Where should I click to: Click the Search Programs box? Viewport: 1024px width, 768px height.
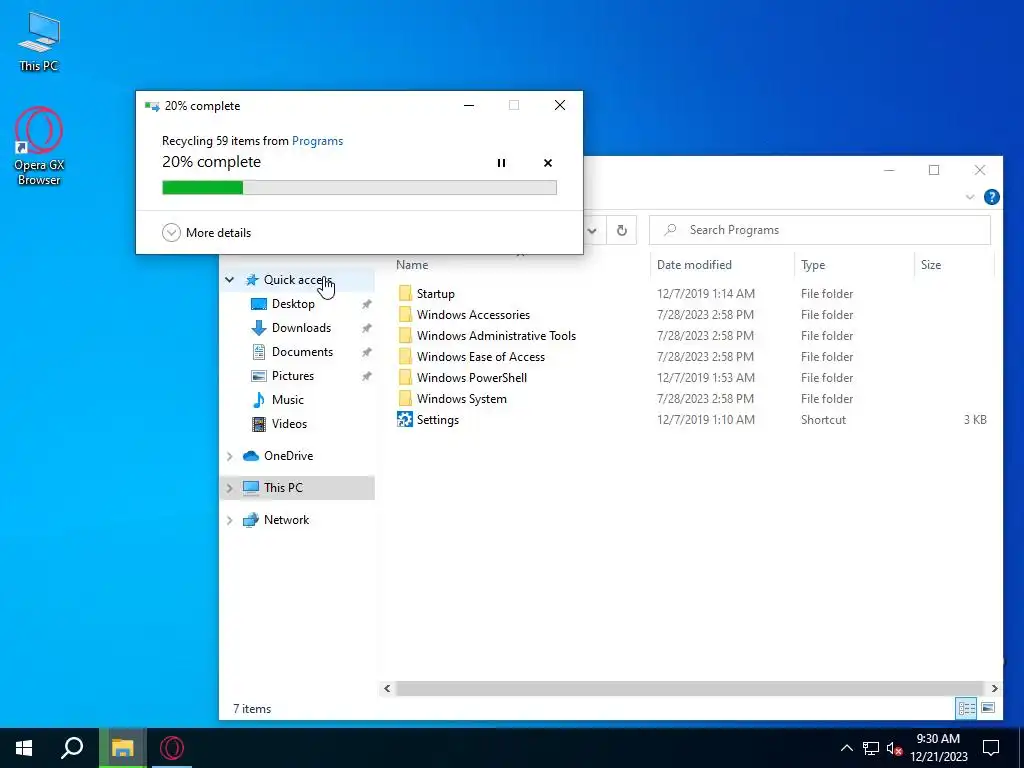pos(820,230)
